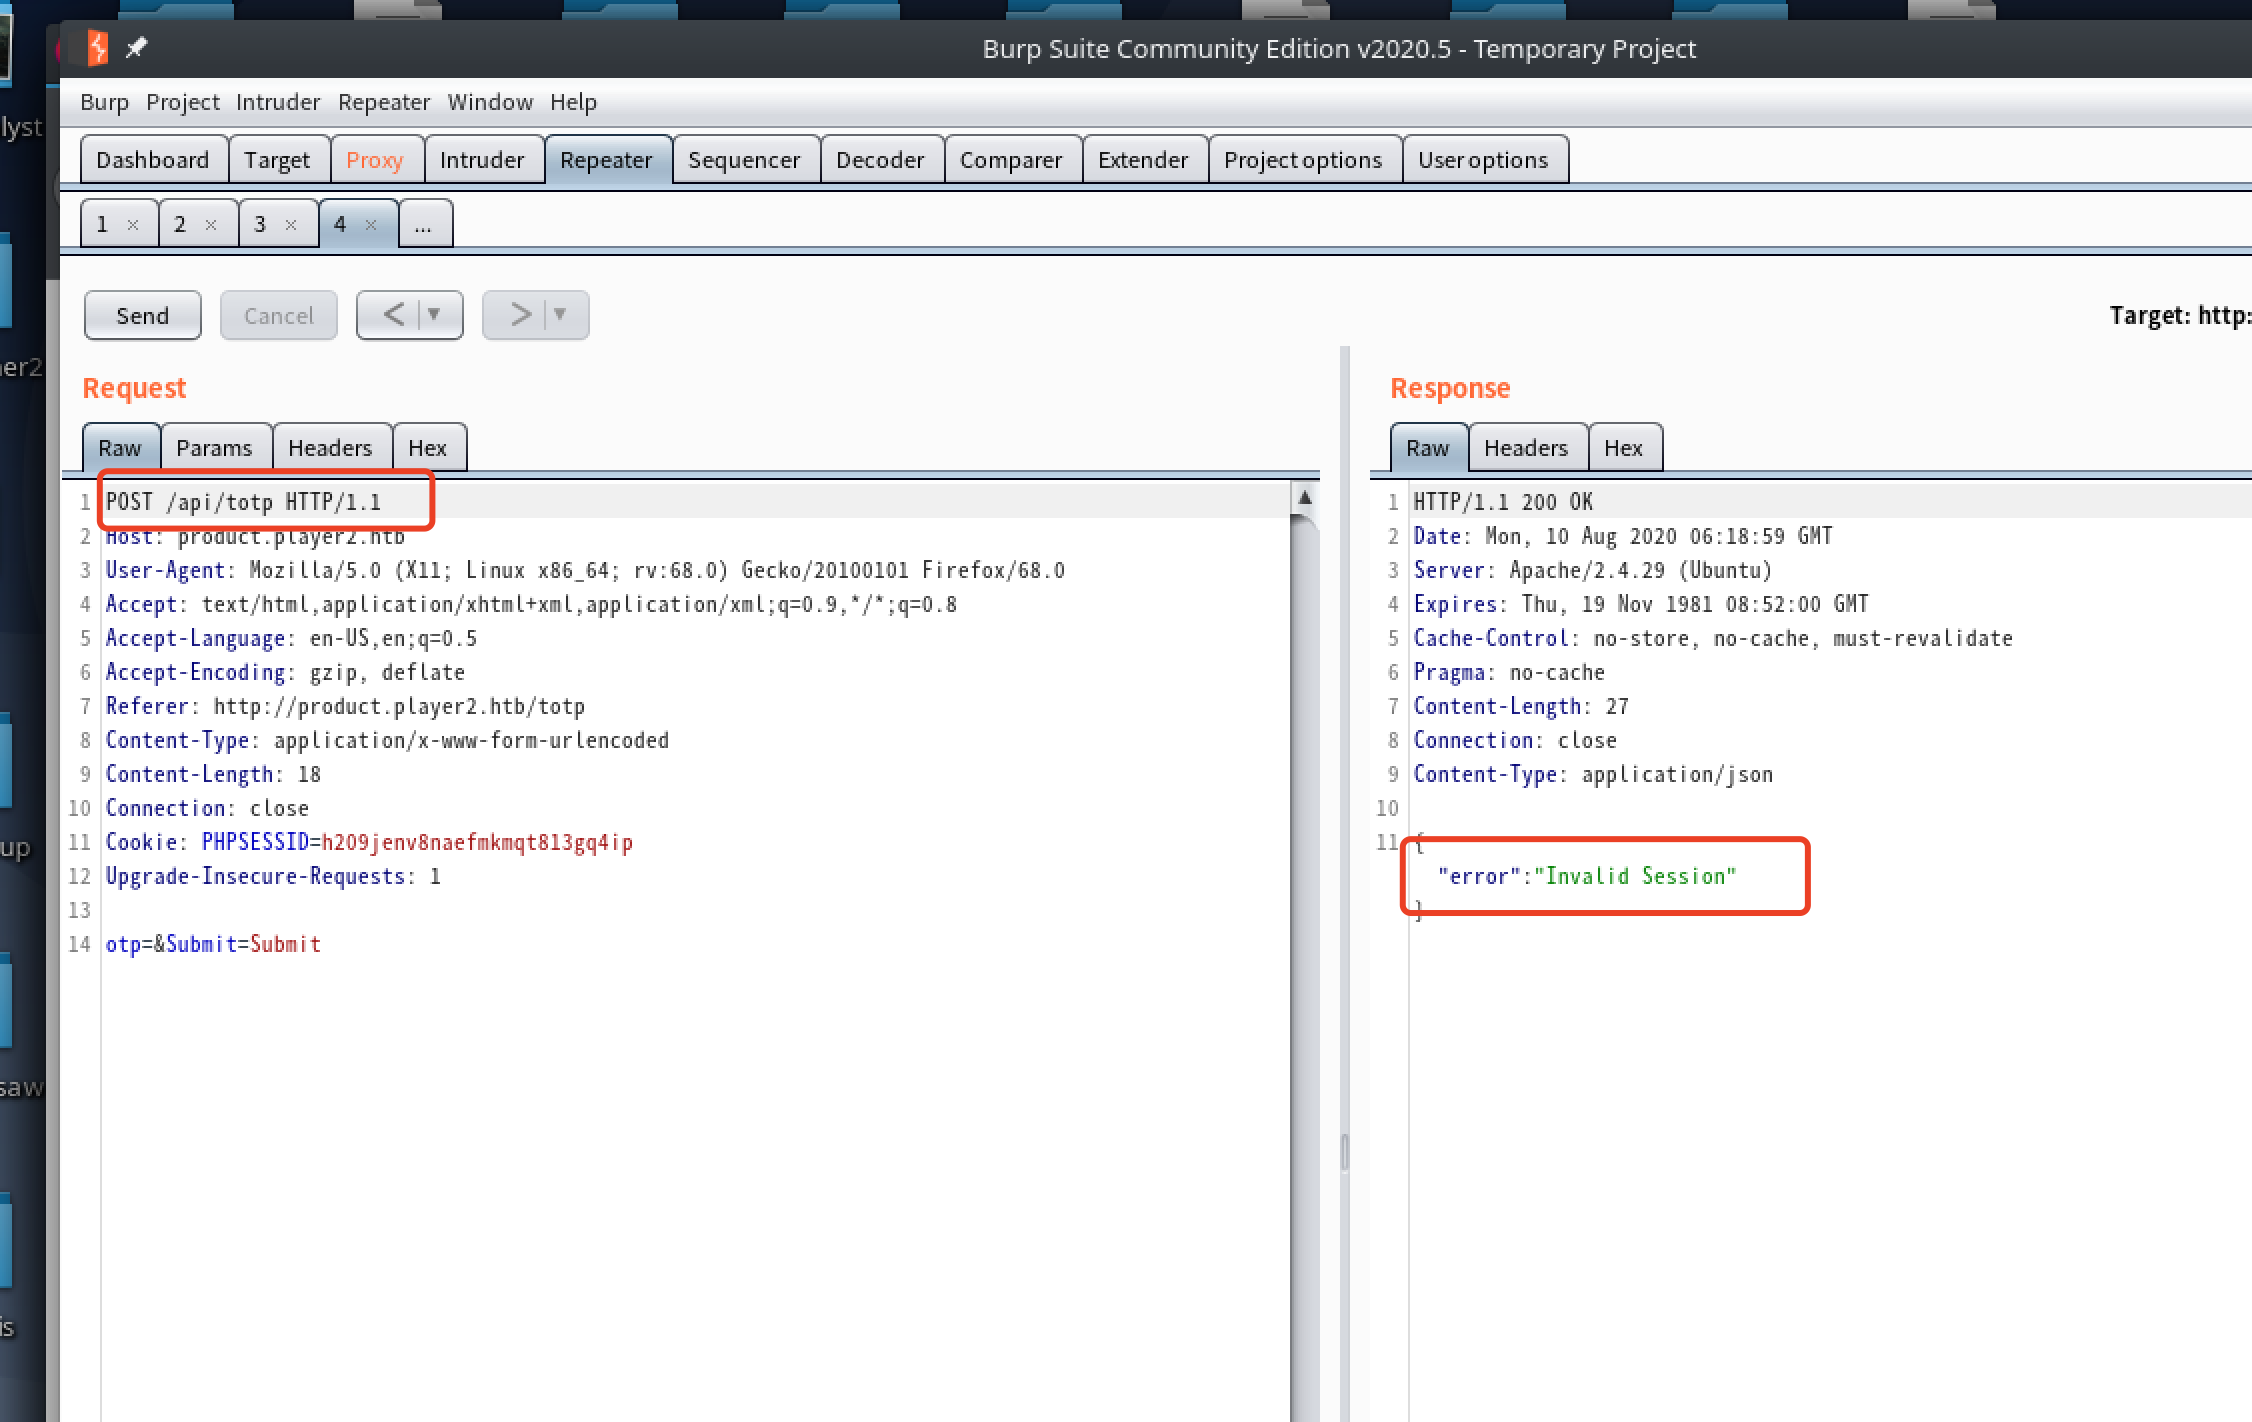Open the Repeater menu in menu bar

pos(383,102)
